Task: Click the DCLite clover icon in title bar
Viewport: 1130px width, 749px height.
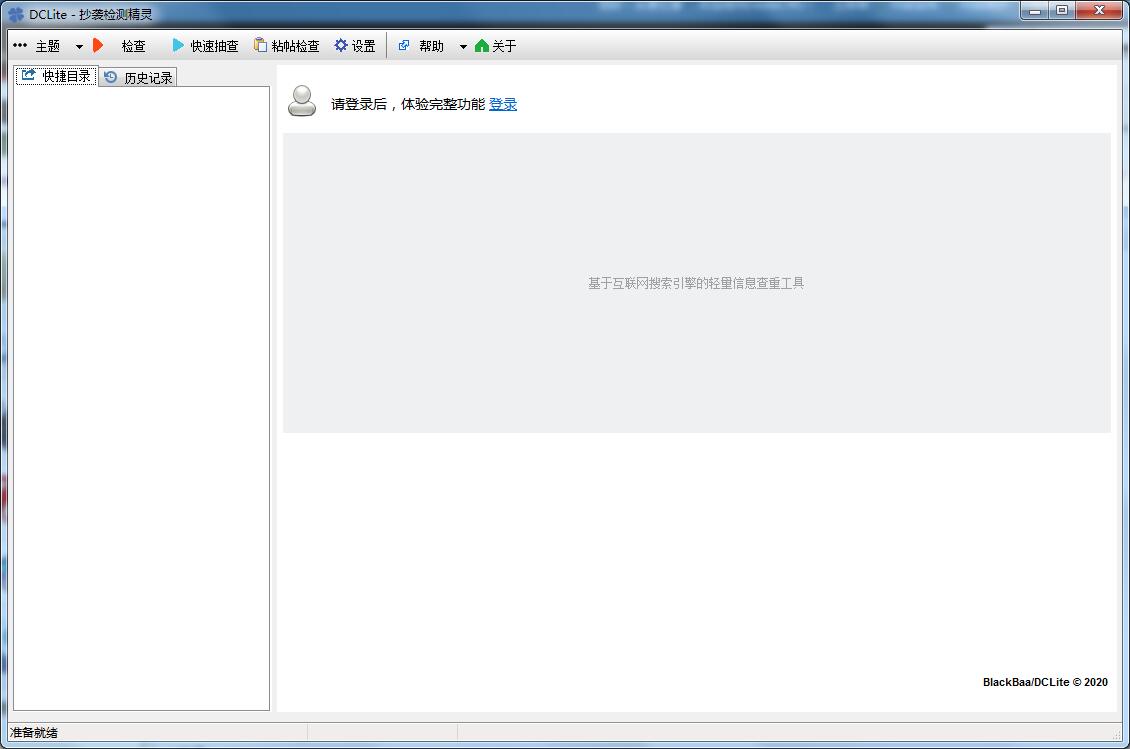Action: [x=16, y=14]
